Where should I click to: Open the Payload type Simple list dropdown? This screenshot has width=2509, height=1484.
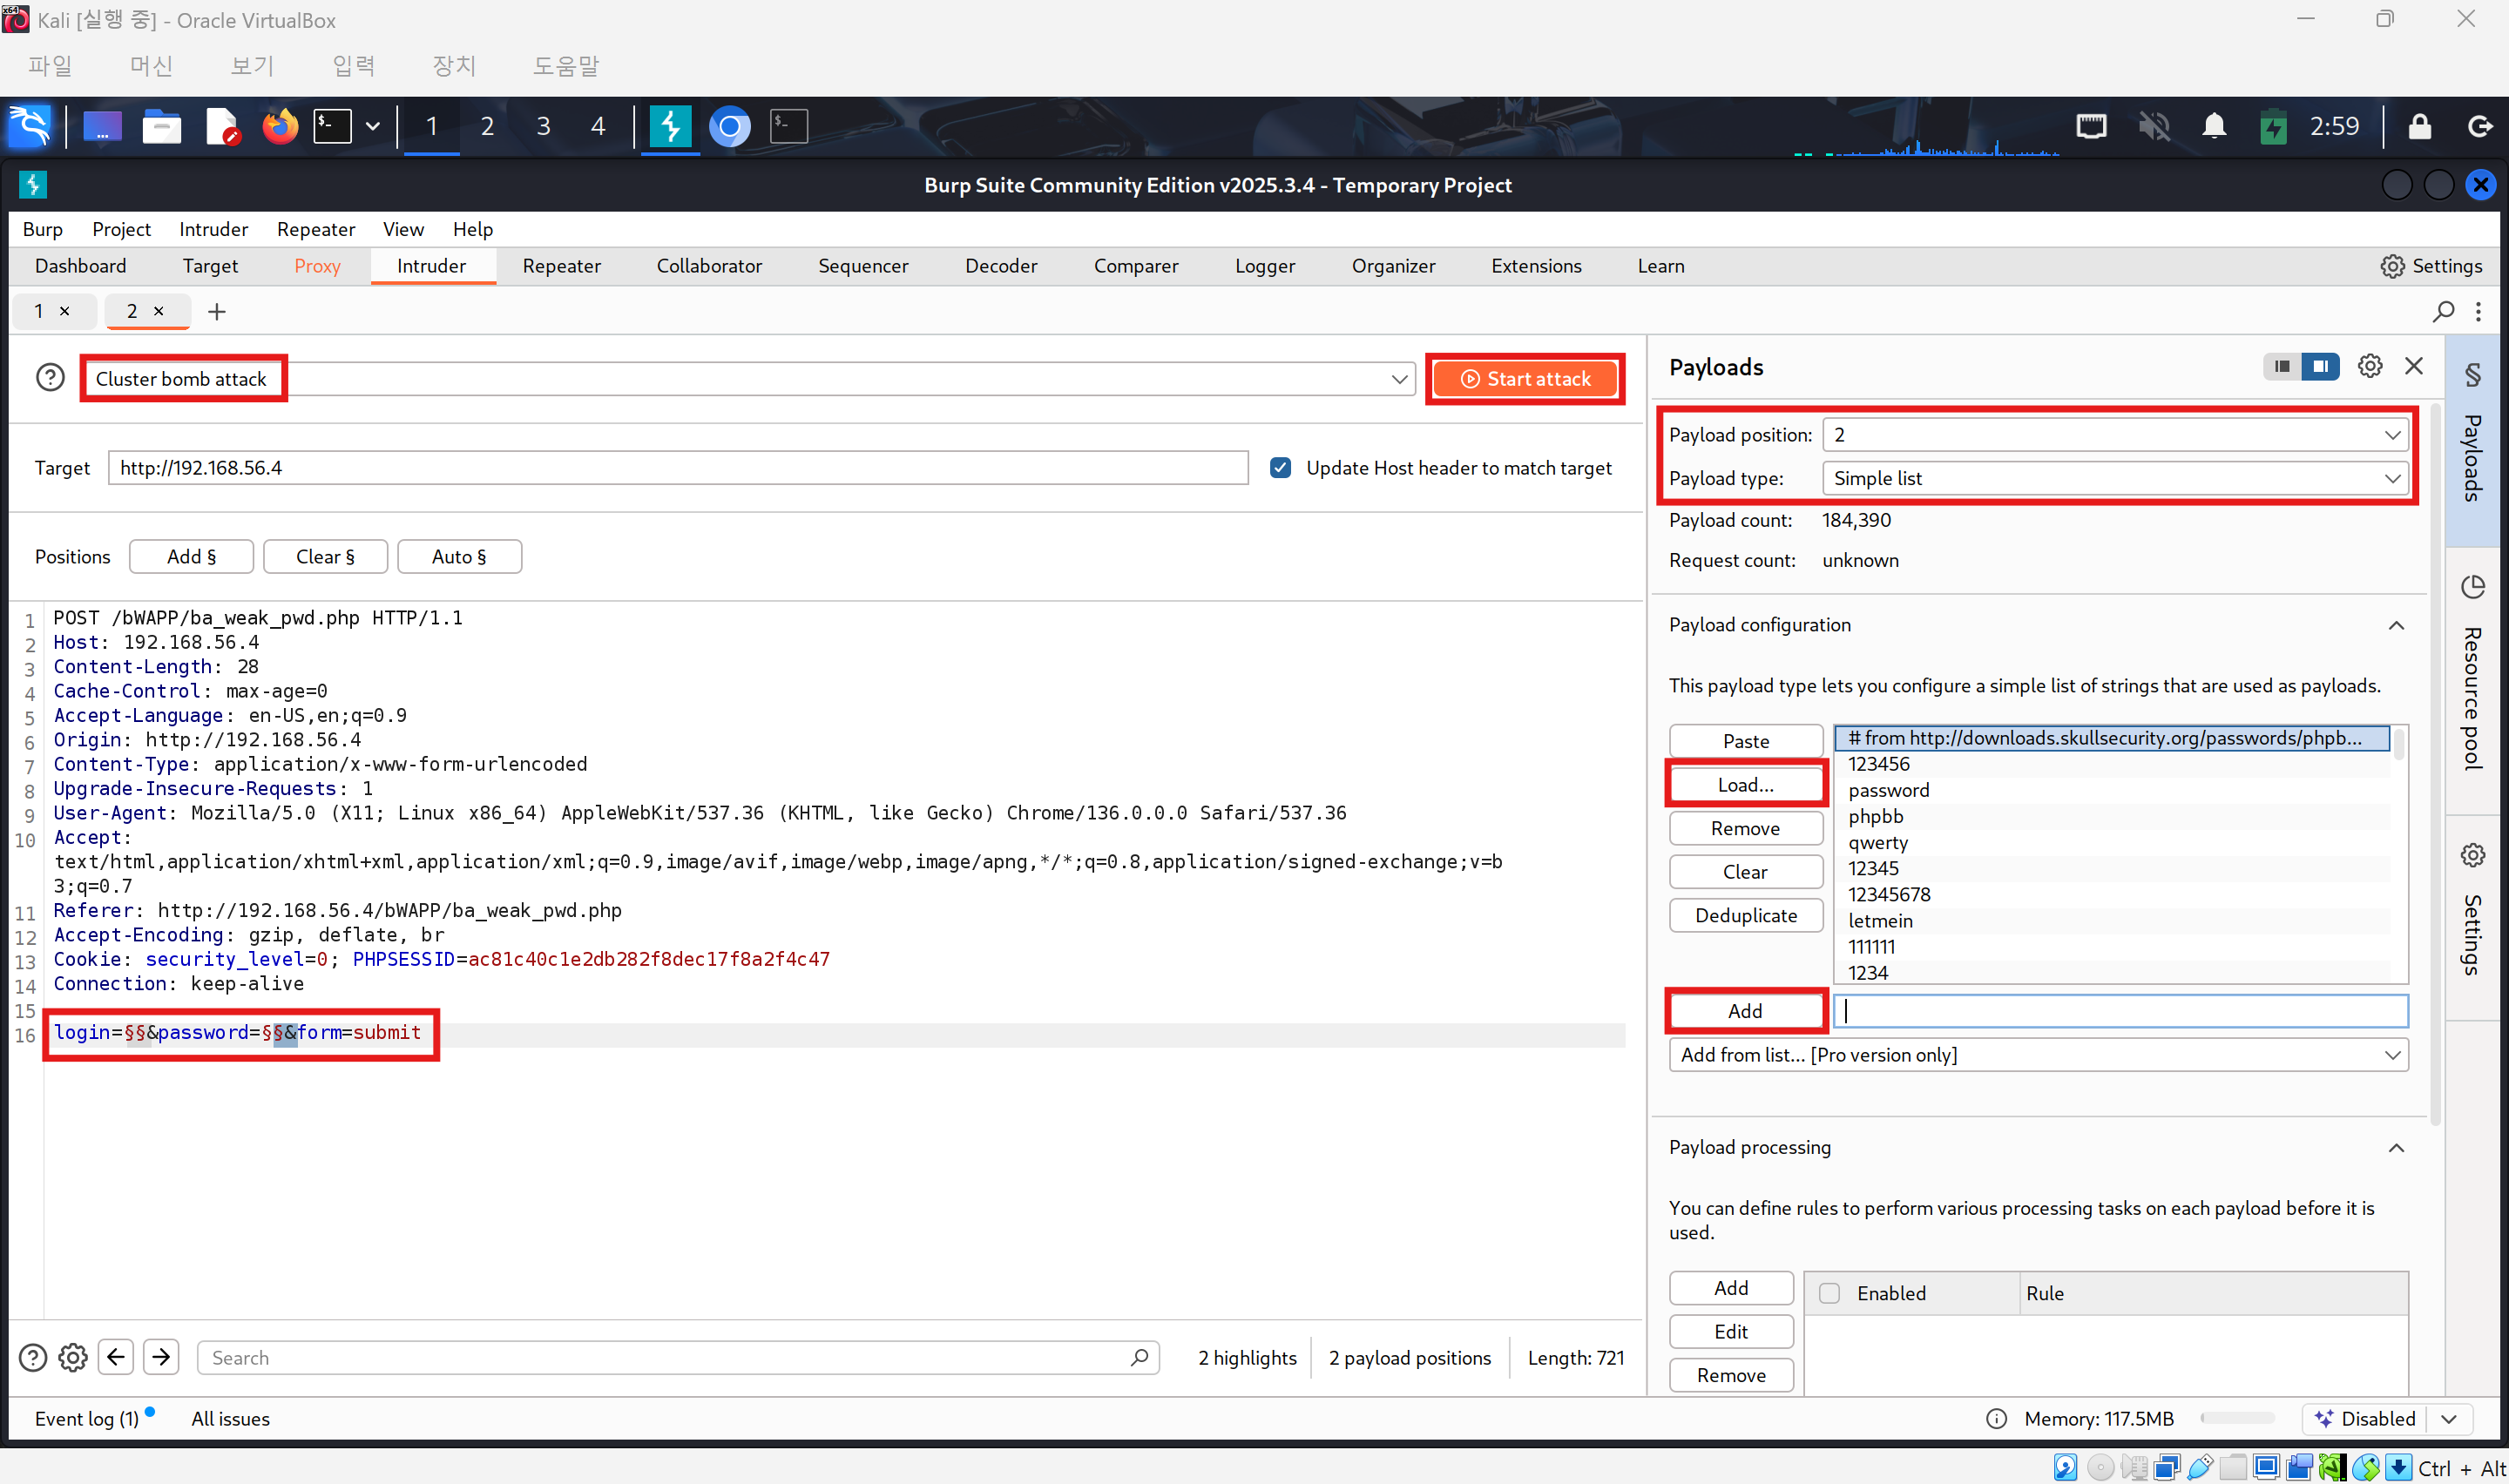click(2116, 478)
